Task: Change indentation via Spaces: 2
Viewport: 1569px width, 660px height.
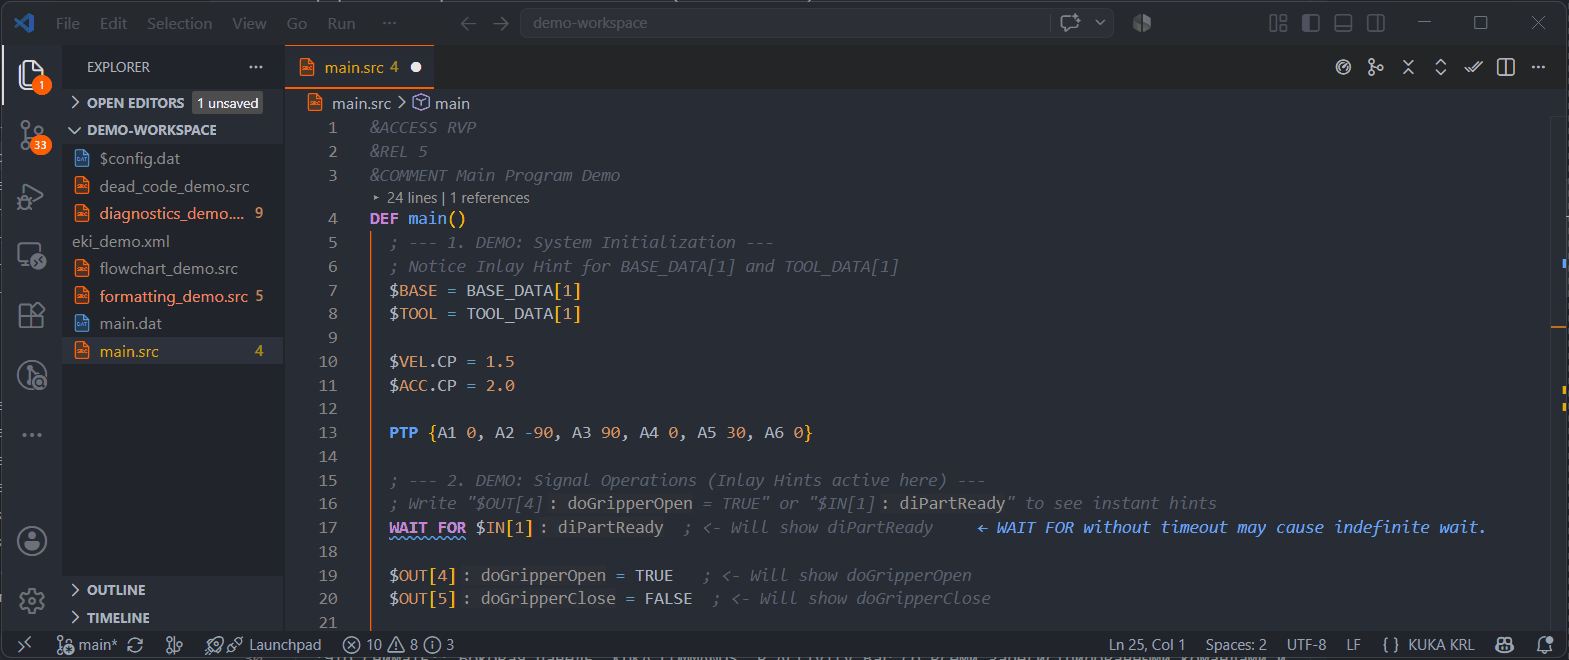Action: 1236,645
